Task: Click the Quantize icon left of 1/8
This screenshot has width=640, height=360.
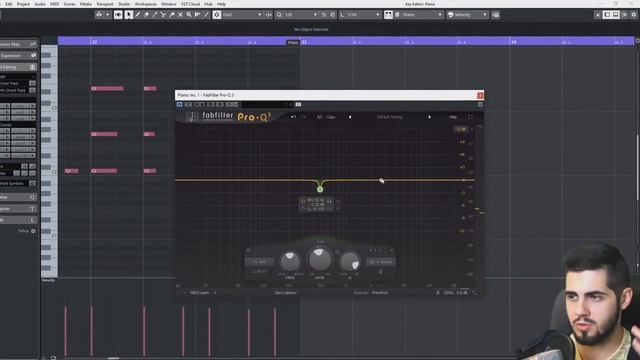Action: 279,15
